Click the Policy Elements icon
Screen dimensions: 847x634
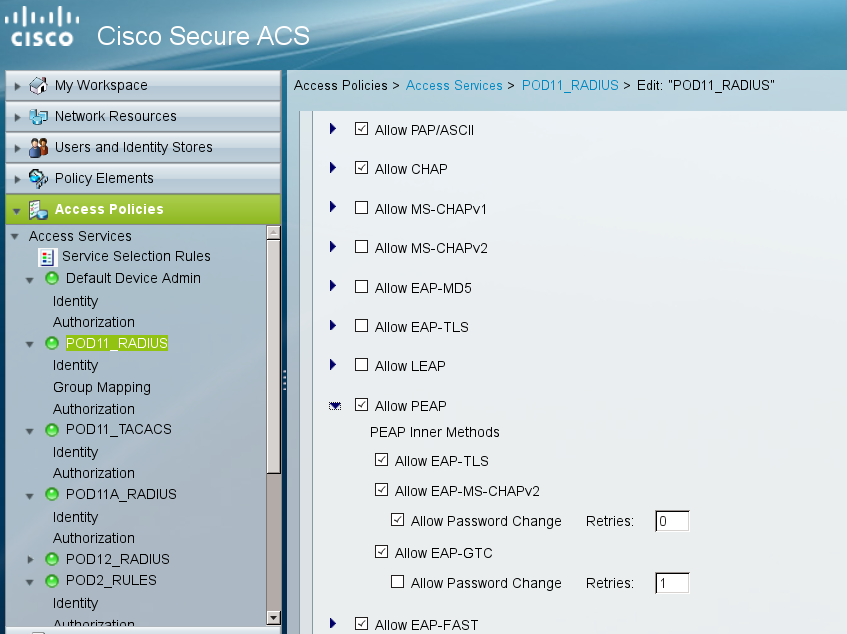pos(38,179)
